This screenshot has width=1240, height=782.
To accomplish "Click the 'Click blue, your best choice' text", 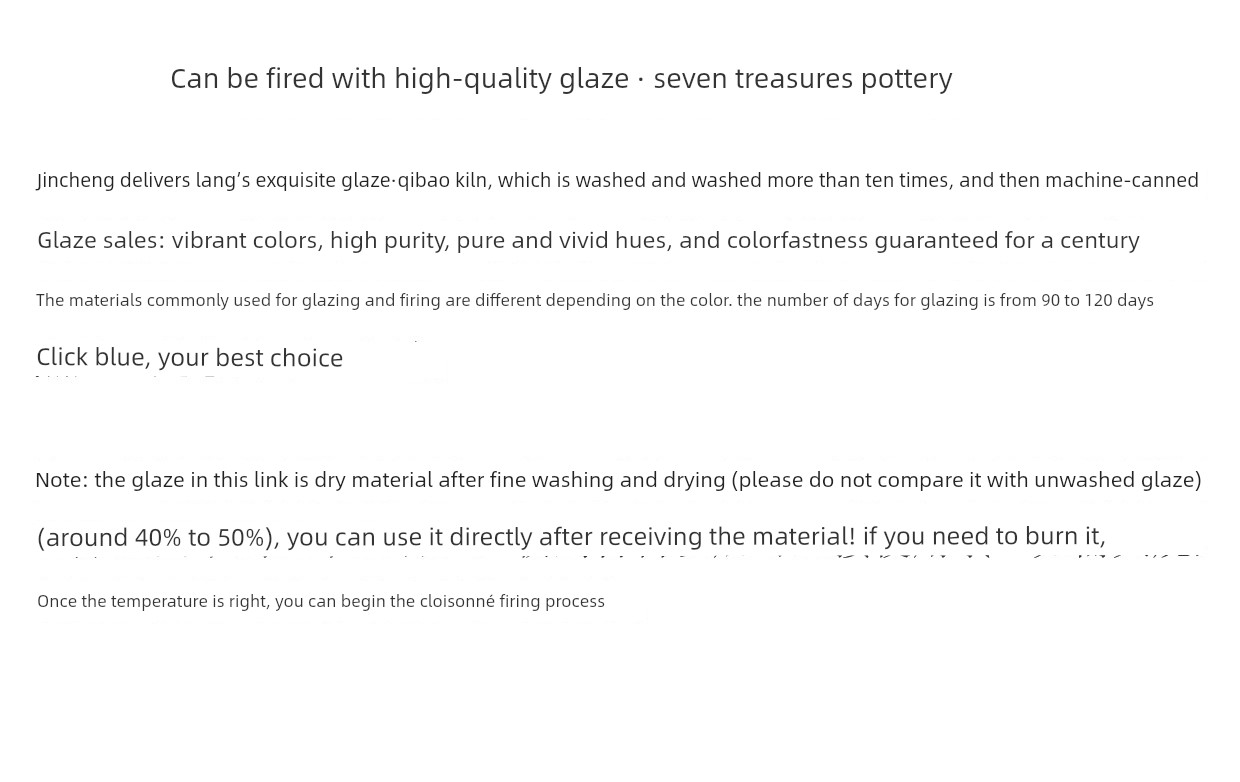I will pos(190,357).
